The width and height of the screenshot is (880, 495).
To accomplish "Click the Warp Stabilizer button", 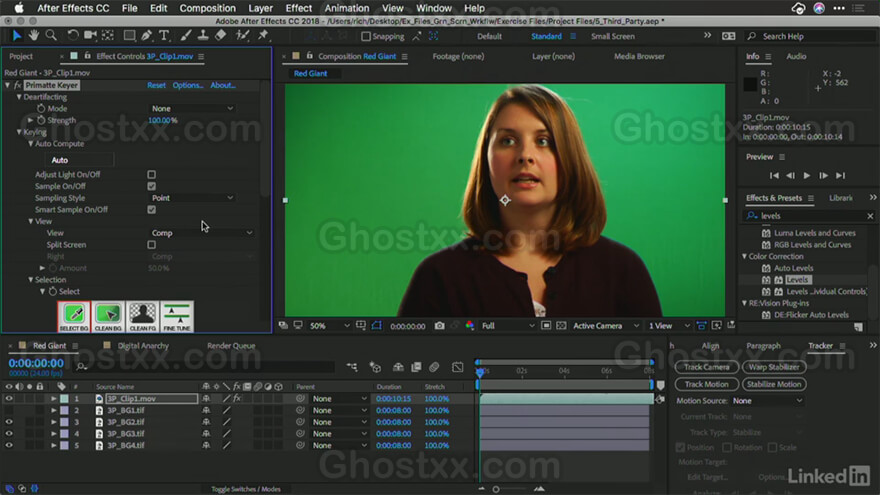I will tap(774, 367).
